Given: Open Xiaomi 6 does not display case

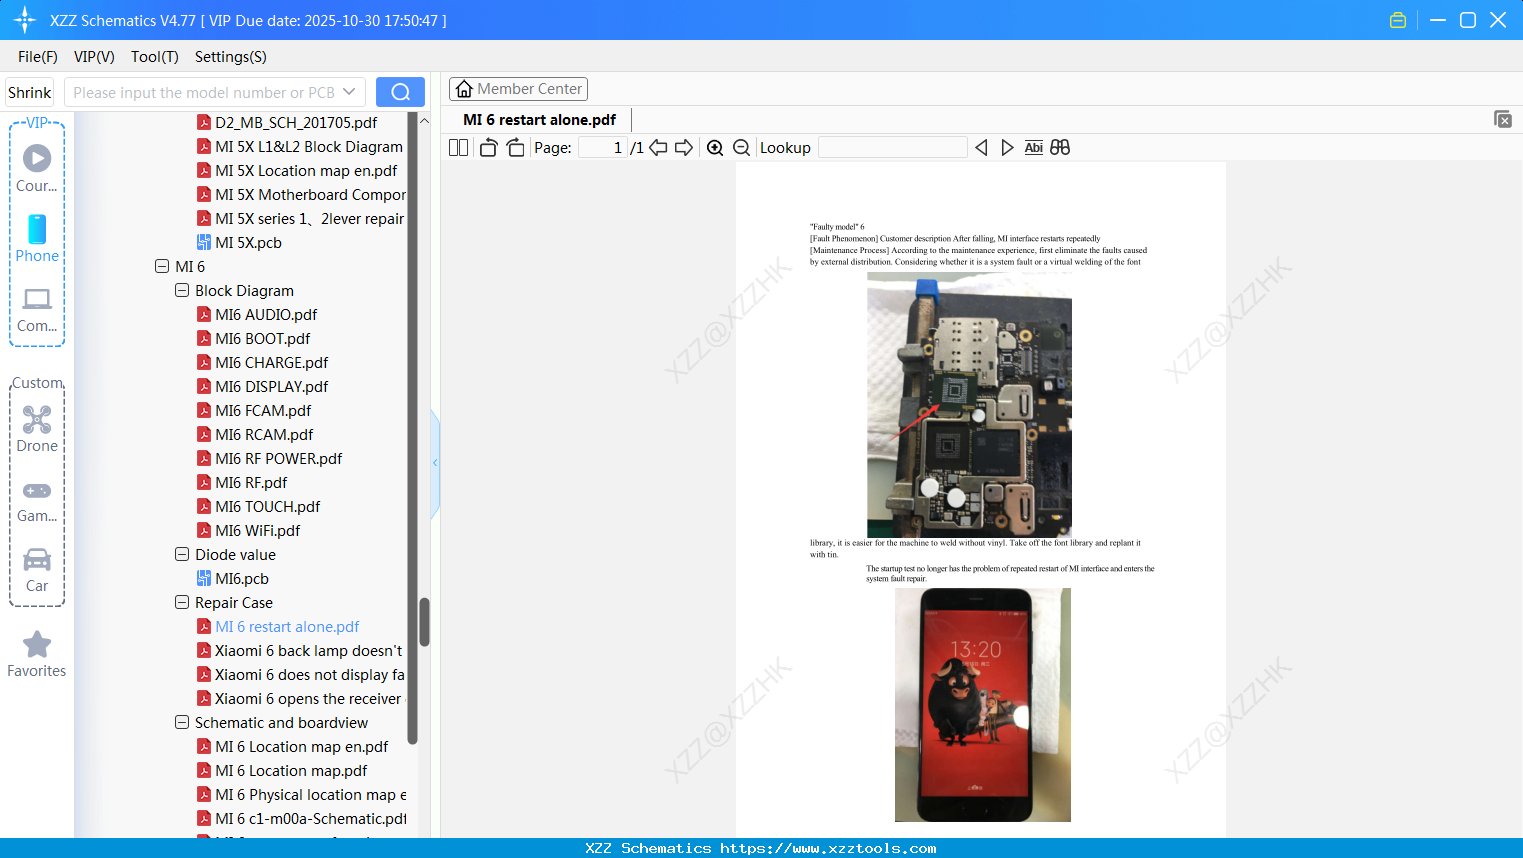Looking at the screenshot, I should click(x=309, y=674).
